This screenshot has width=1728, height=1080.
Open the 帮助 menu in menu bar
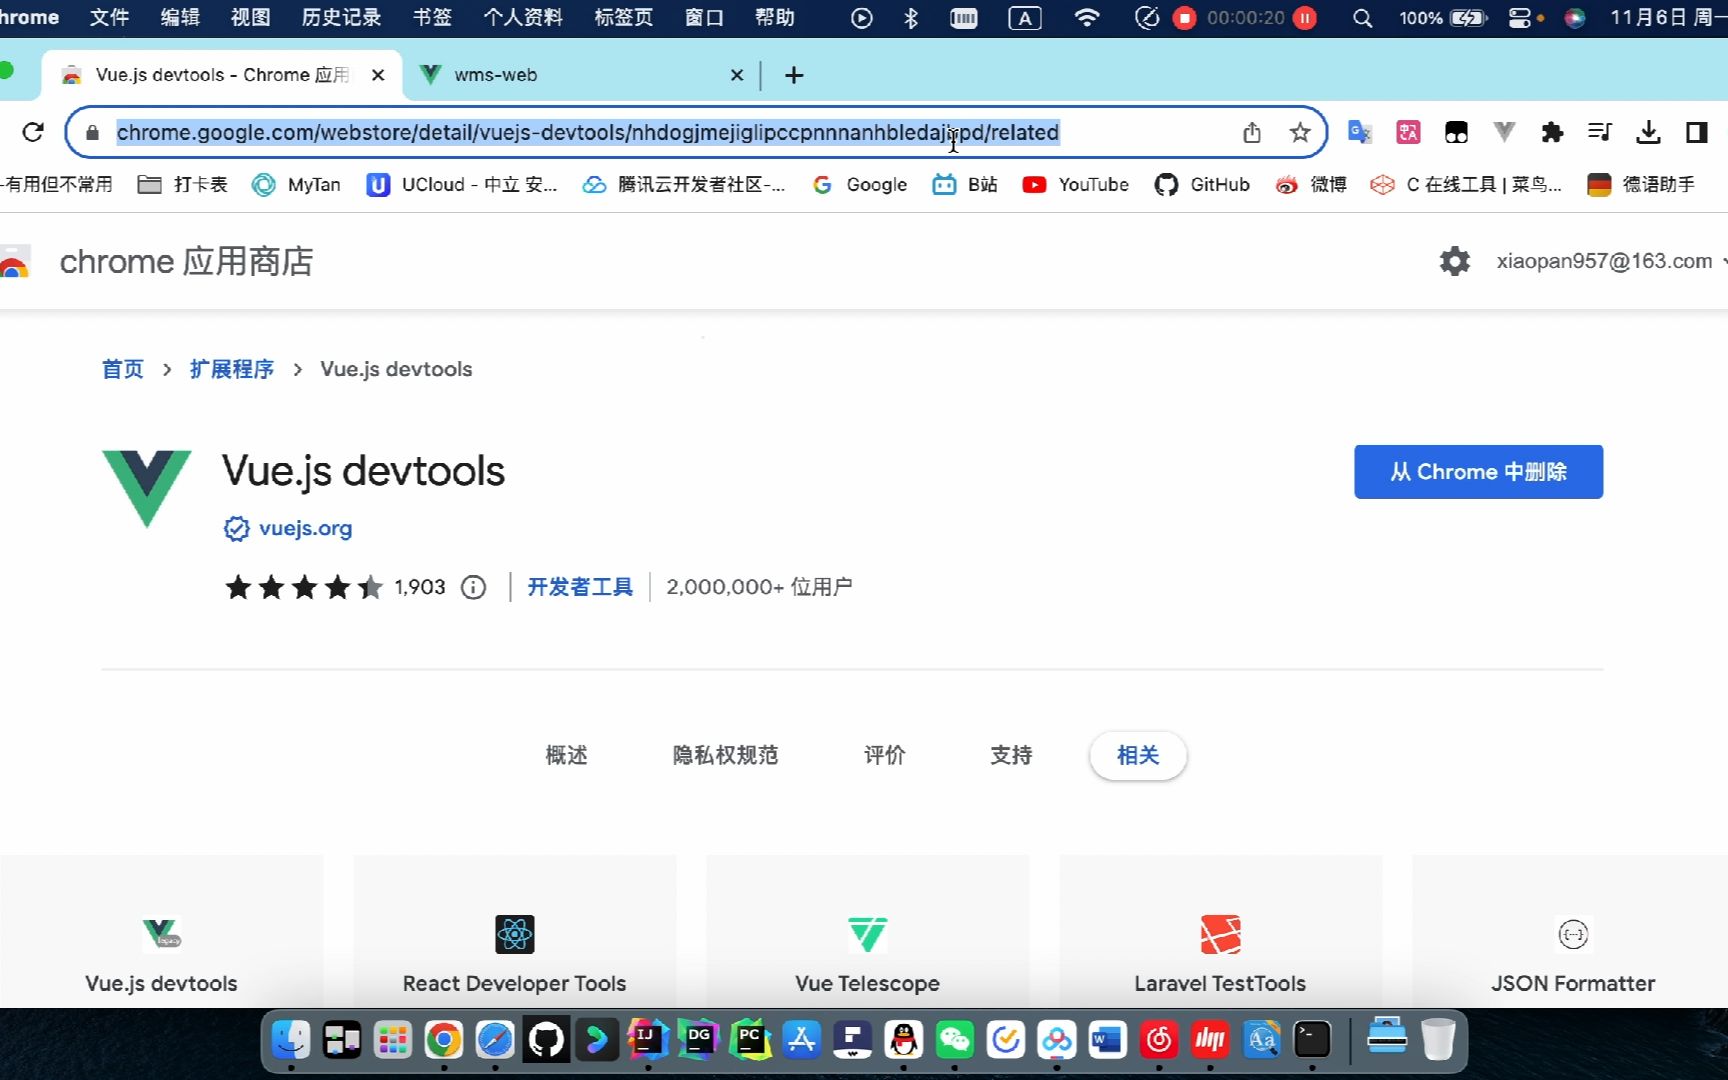774,18
